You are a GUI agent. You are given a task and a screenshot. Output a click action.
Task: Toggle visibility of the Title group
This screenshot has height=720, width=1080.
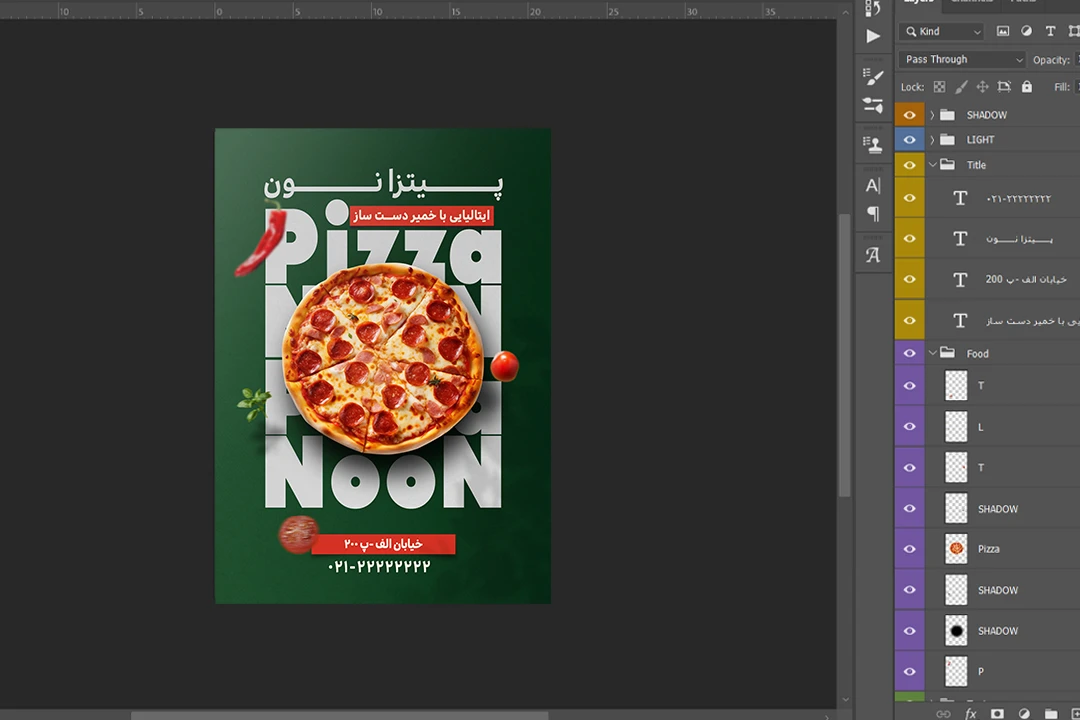pyautogui.click(x=909, y=165)
